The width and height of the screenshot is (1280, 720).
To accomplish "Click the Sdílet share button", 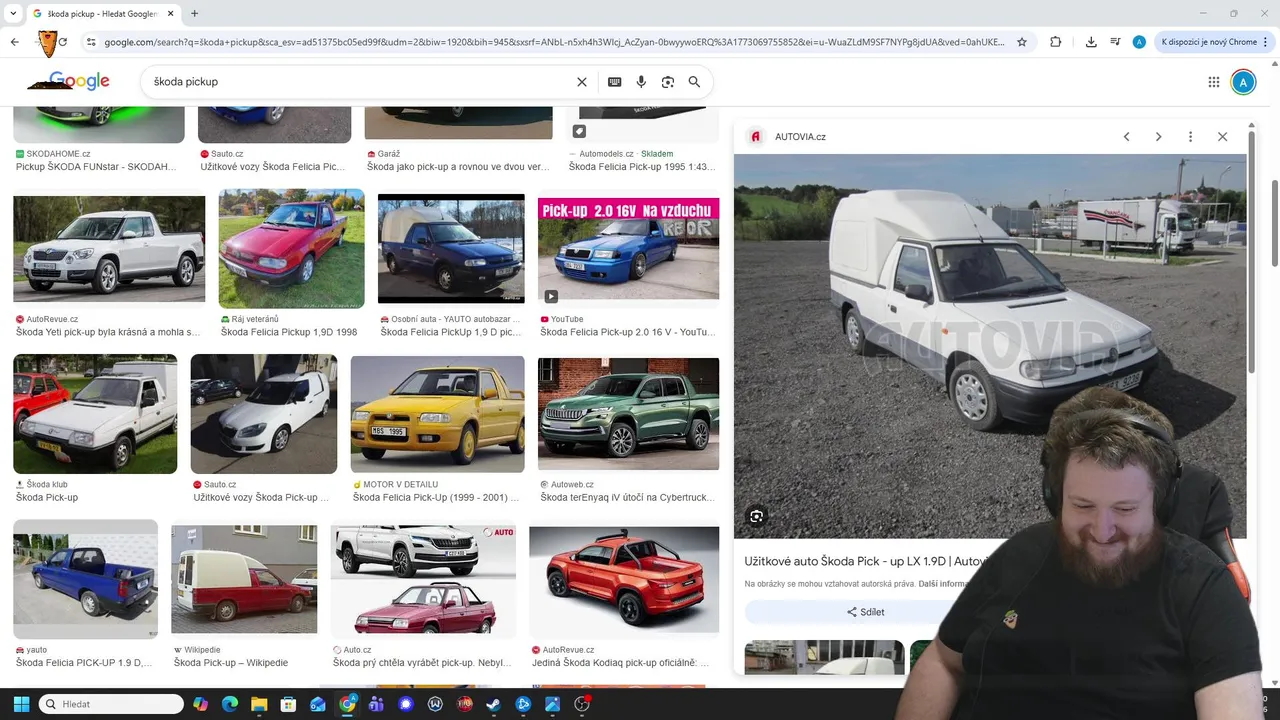I will tap(866, 612).
